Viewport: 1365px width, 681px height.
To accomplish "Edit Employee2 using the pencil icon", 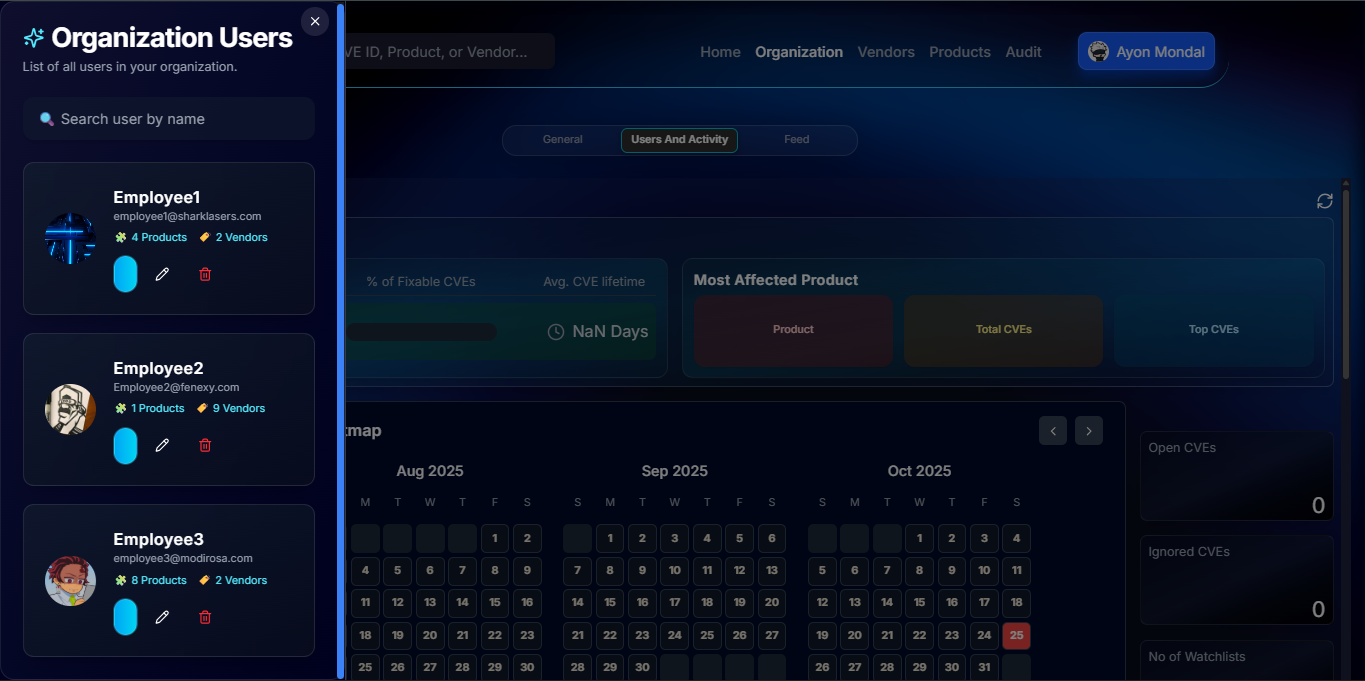I will [x=162, y=445].
